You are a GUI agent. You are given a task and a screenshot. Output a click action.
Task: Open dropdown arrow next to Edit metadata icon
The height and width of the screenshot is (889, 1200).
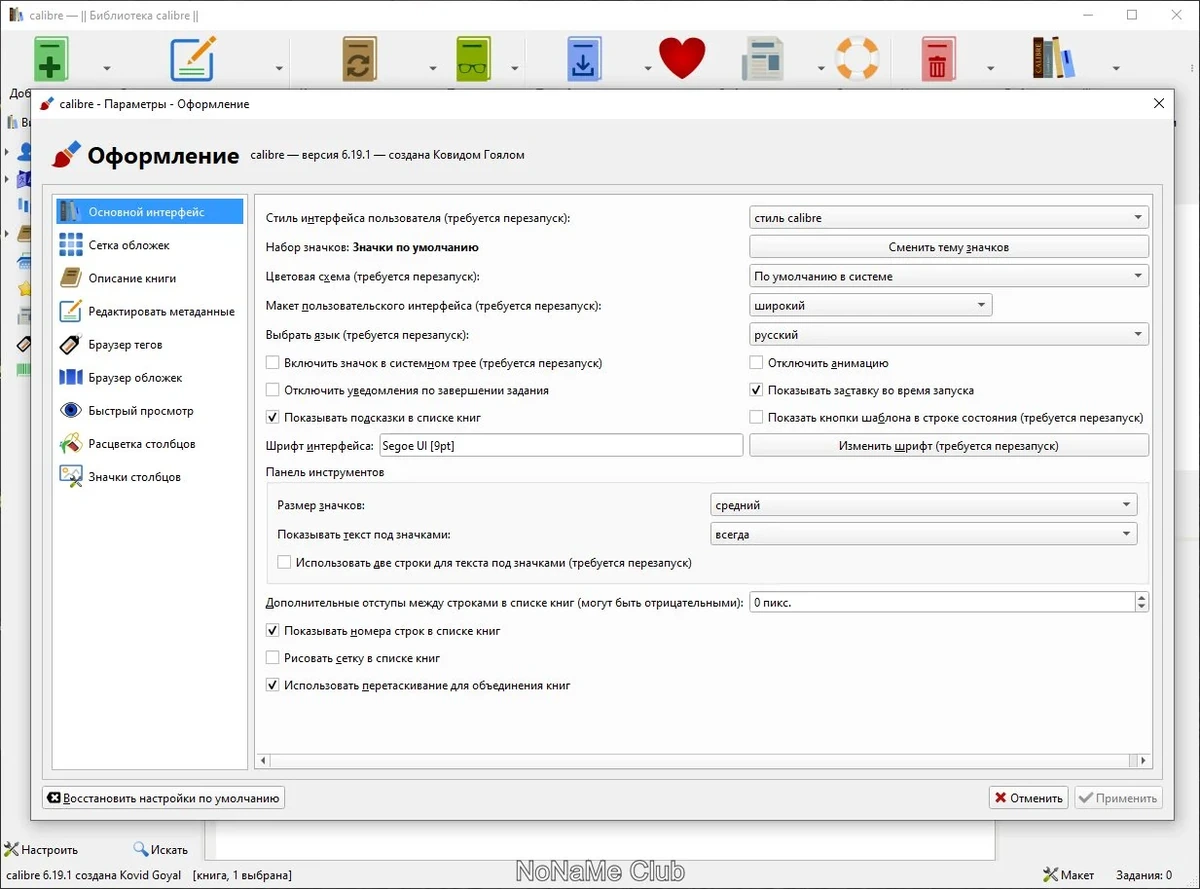[x=280, y=69]
